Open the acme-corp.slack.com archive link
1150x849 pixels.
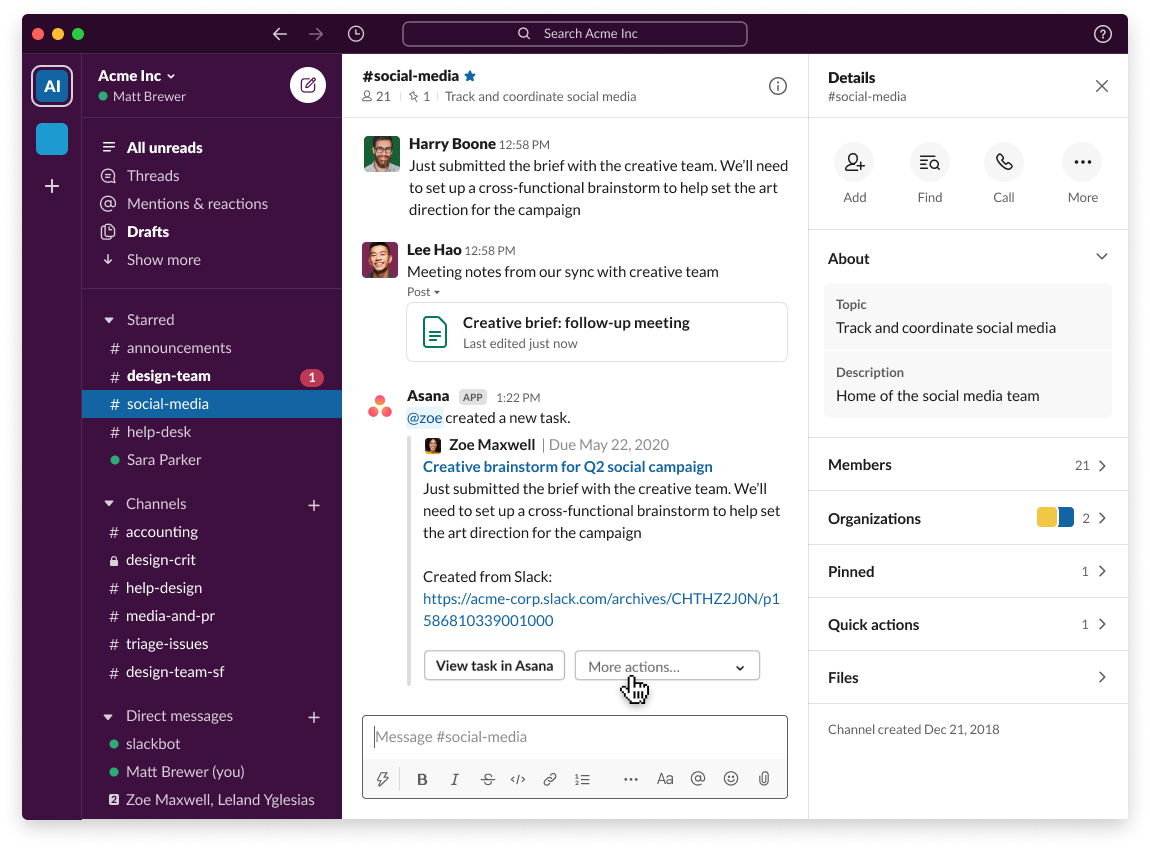coord(601,610)
